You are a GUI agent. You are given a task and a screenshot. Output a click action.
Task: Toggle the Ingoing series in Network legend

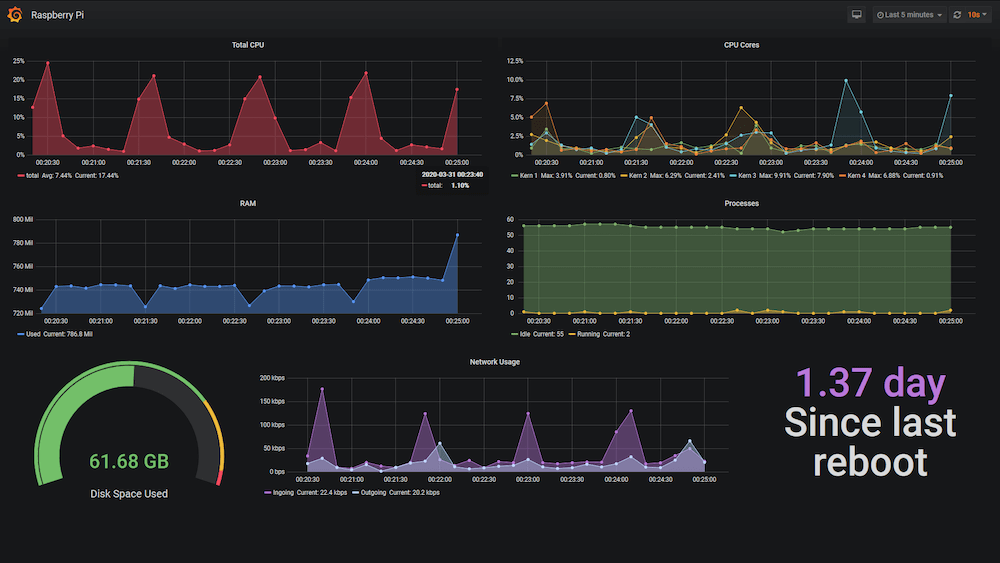[x=280, y=492]
